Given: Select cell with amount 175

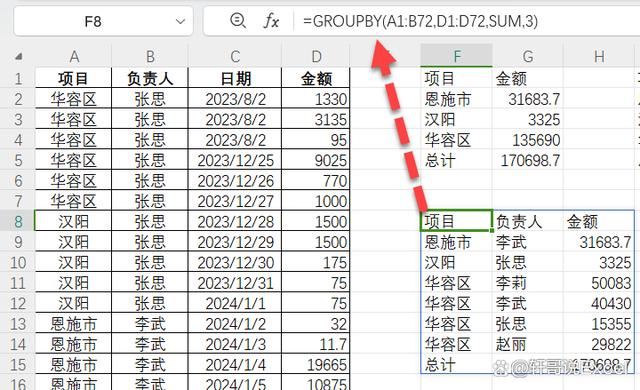Looking at the screenshot, I should coord(316,262).
